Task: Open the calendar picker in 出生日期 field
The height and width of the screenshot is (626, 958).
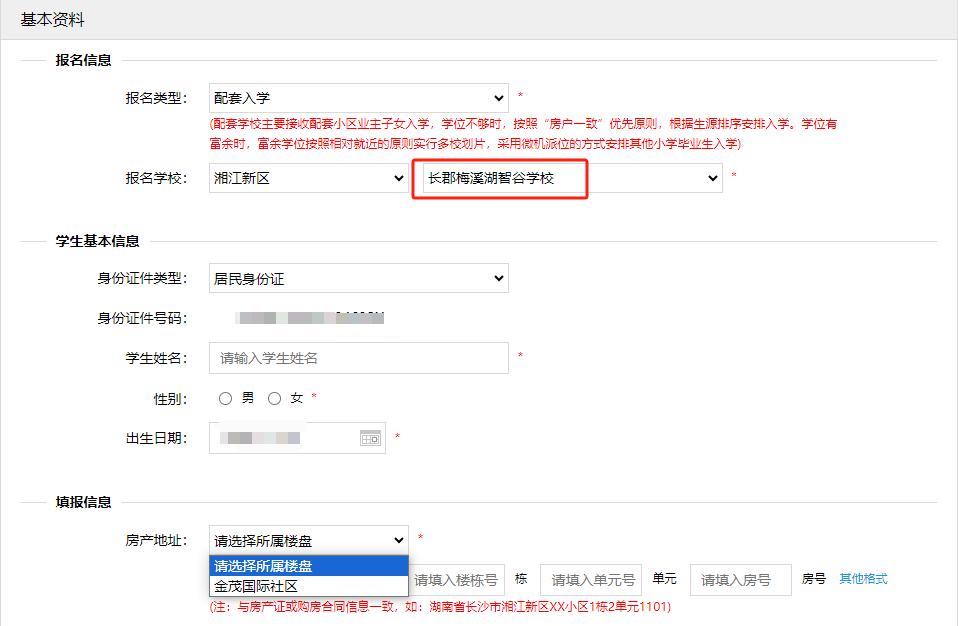Action: point(370,438)
